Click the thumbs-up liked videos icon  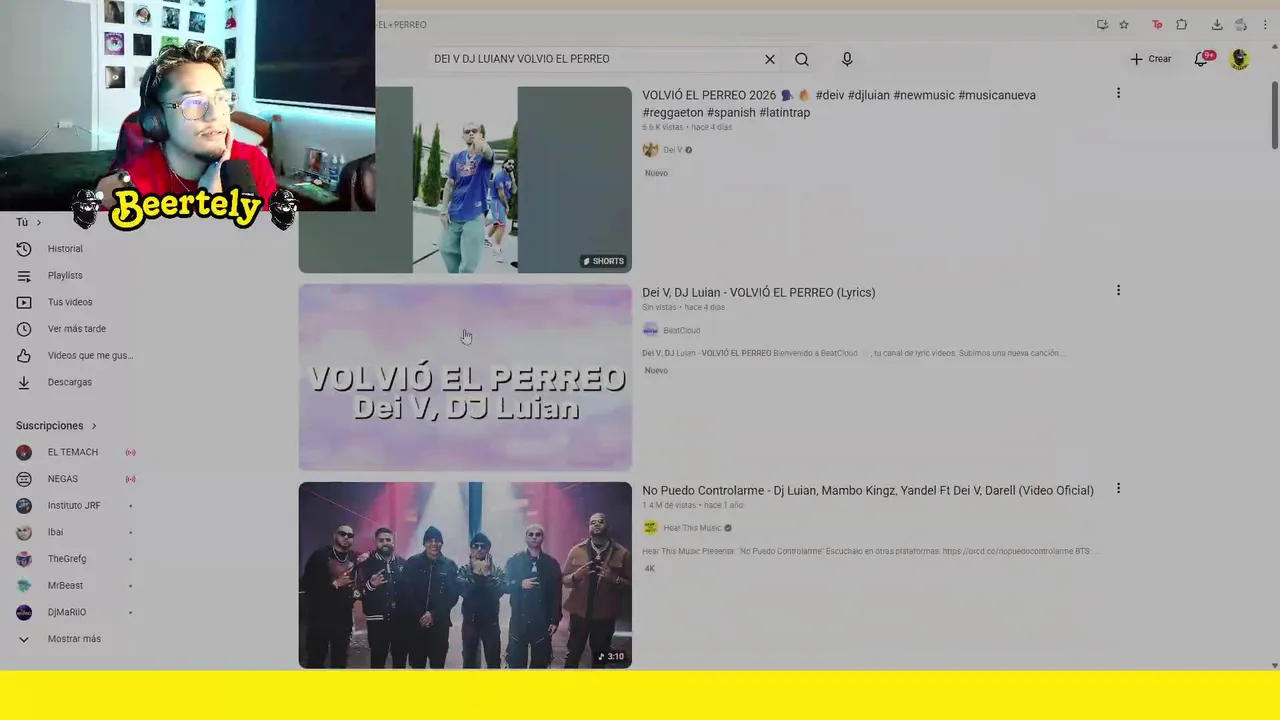point(24,355)
